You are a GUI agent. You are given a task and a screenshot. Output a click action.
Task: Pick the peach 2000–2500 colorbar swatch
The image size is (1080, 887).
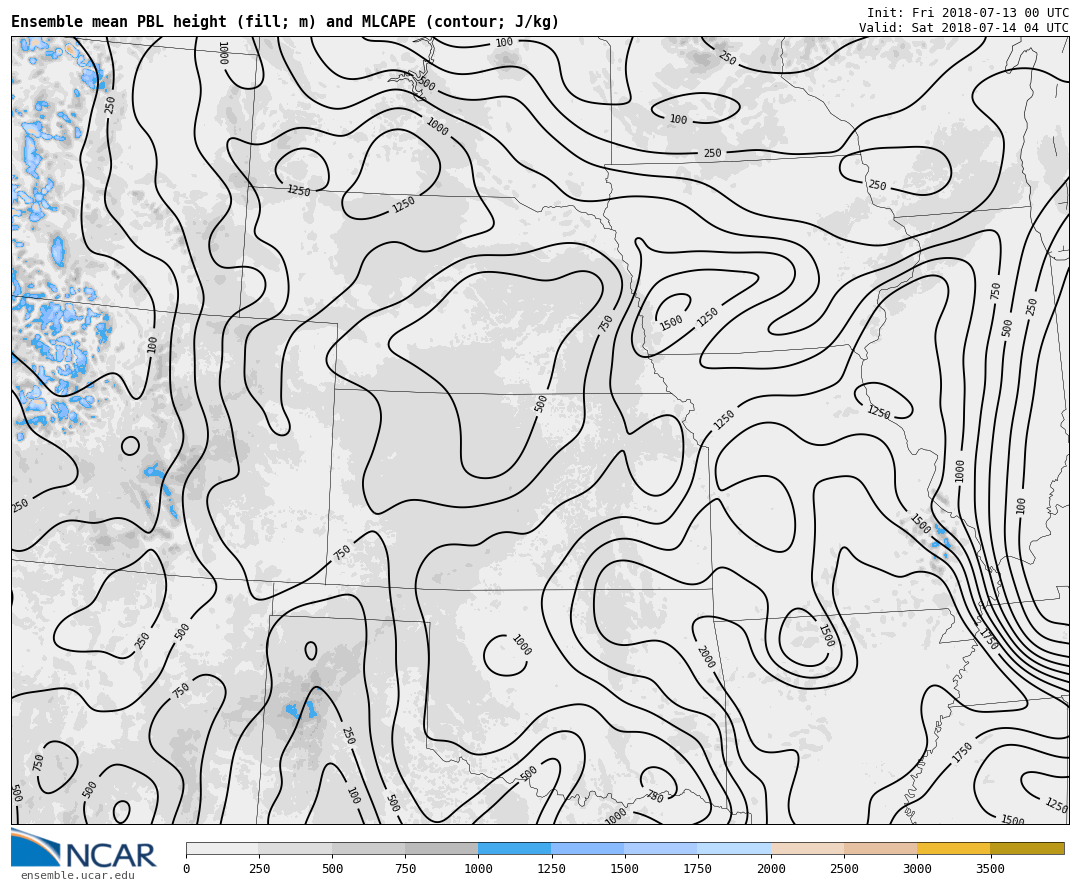click(x=807, y=848)
